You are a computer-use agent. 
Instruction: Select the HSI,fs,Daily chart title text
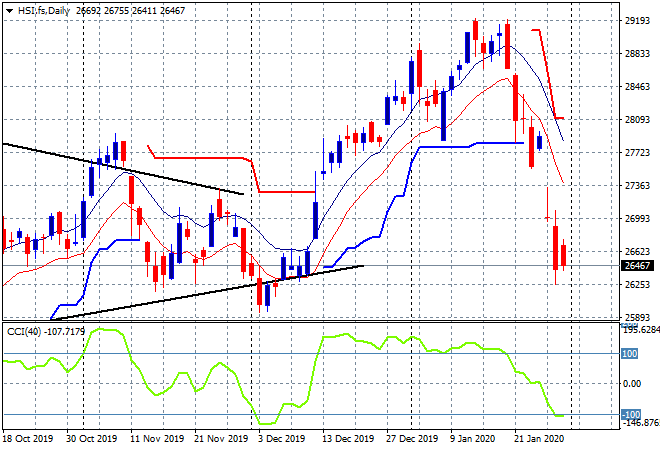(x=44, y=11)
